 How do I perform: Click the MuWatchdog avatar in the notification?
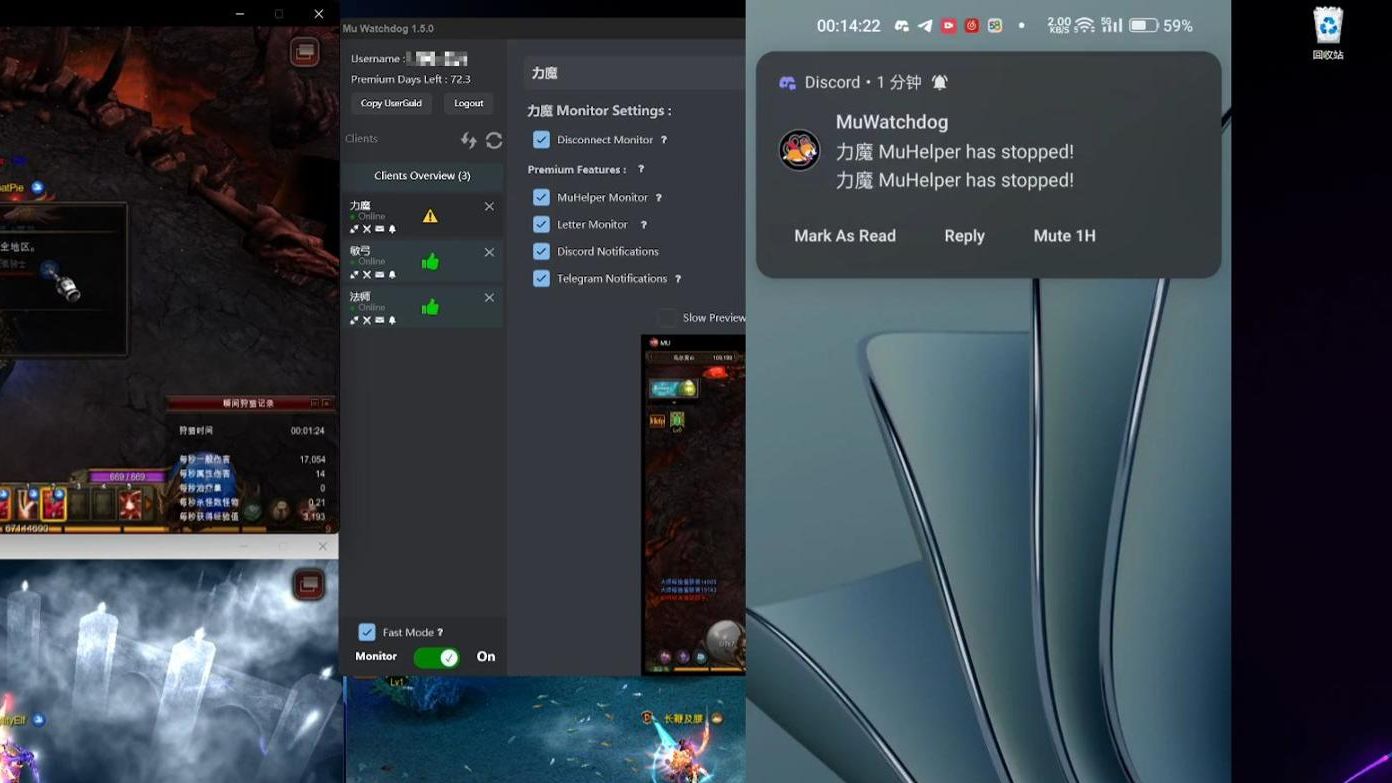[x=800, y=151]
